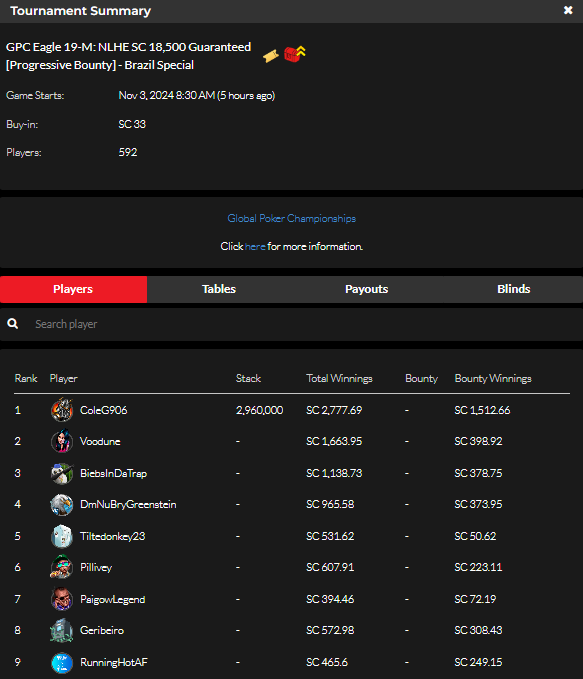Viewport: 583px width, 679px height.
Task: Click the GPC Eagle 19-M tournament title
Action: 128,56
